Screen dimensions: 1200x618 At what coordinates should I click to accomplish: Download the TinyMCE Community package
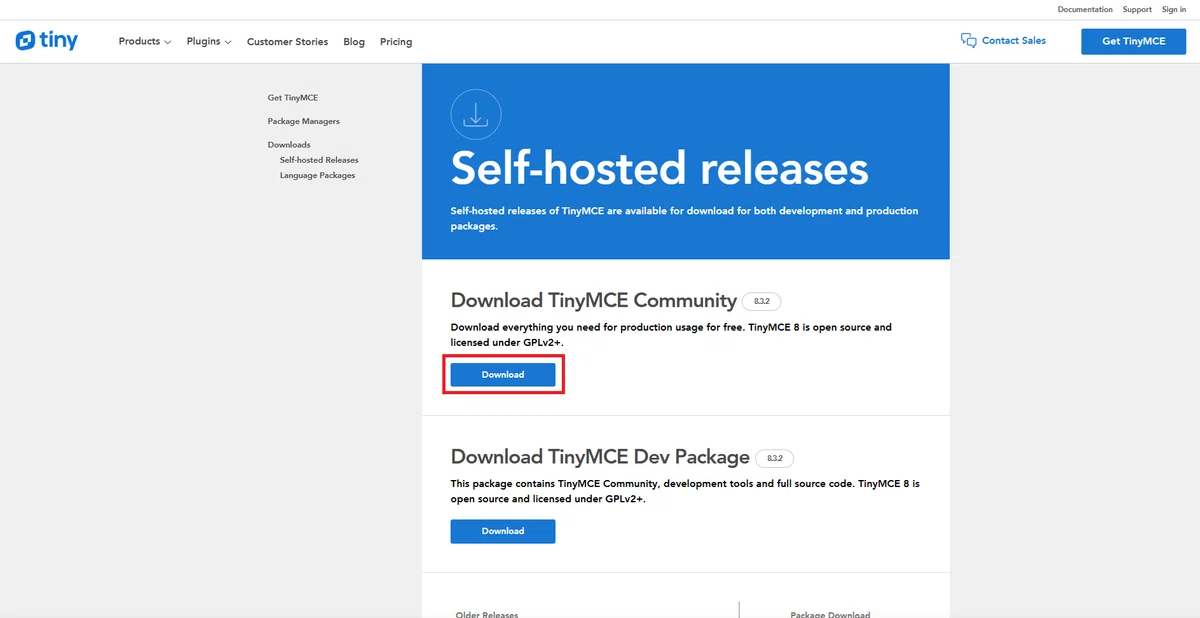503,374
